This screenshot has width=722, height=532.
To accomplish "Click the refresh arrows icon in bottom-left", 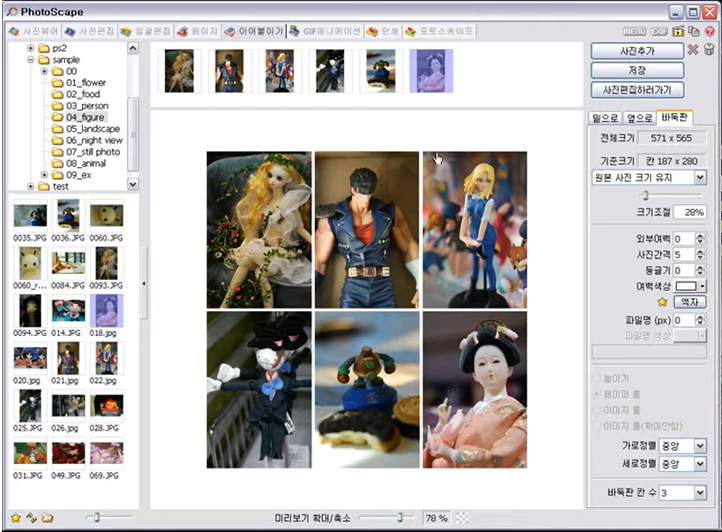I will click(31, 518).
